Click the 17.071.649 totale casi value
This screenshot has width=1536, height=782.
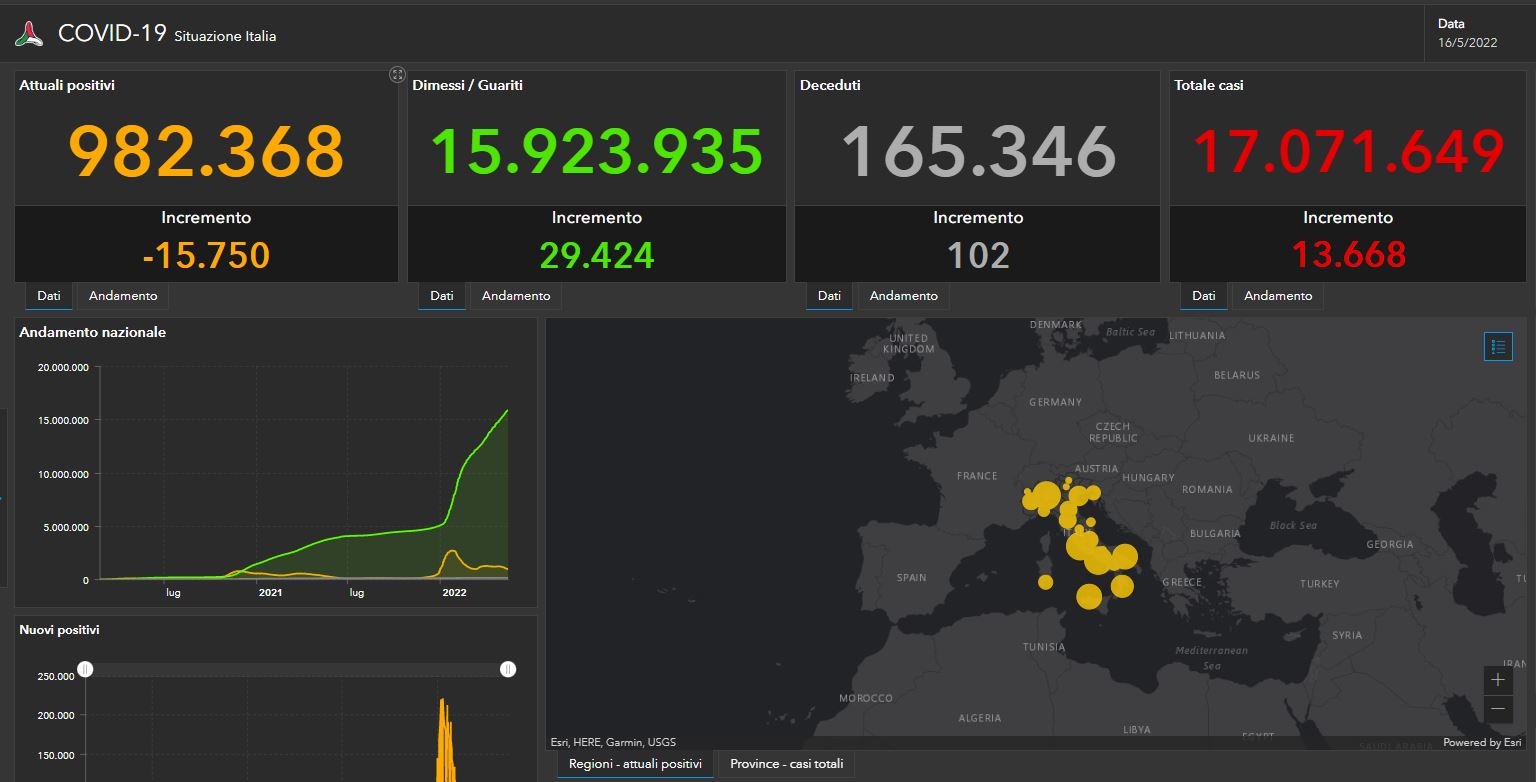(1348, 151)
